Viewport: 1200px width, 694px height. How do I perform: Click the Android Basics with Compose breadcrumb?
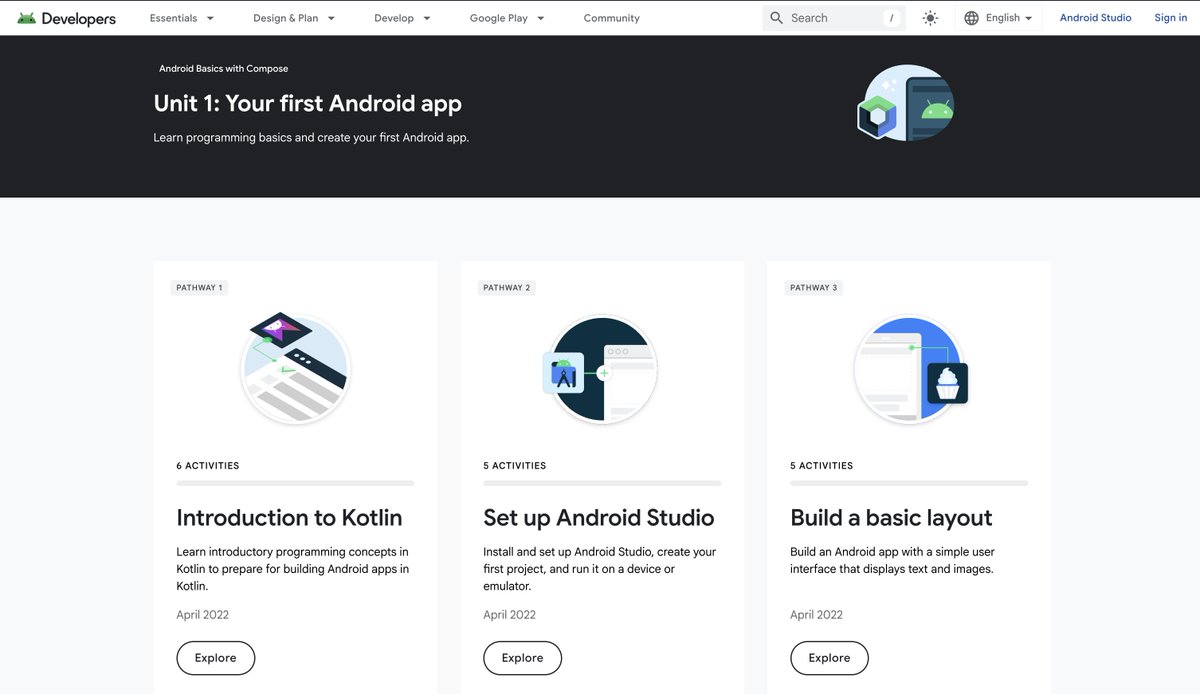224,69
